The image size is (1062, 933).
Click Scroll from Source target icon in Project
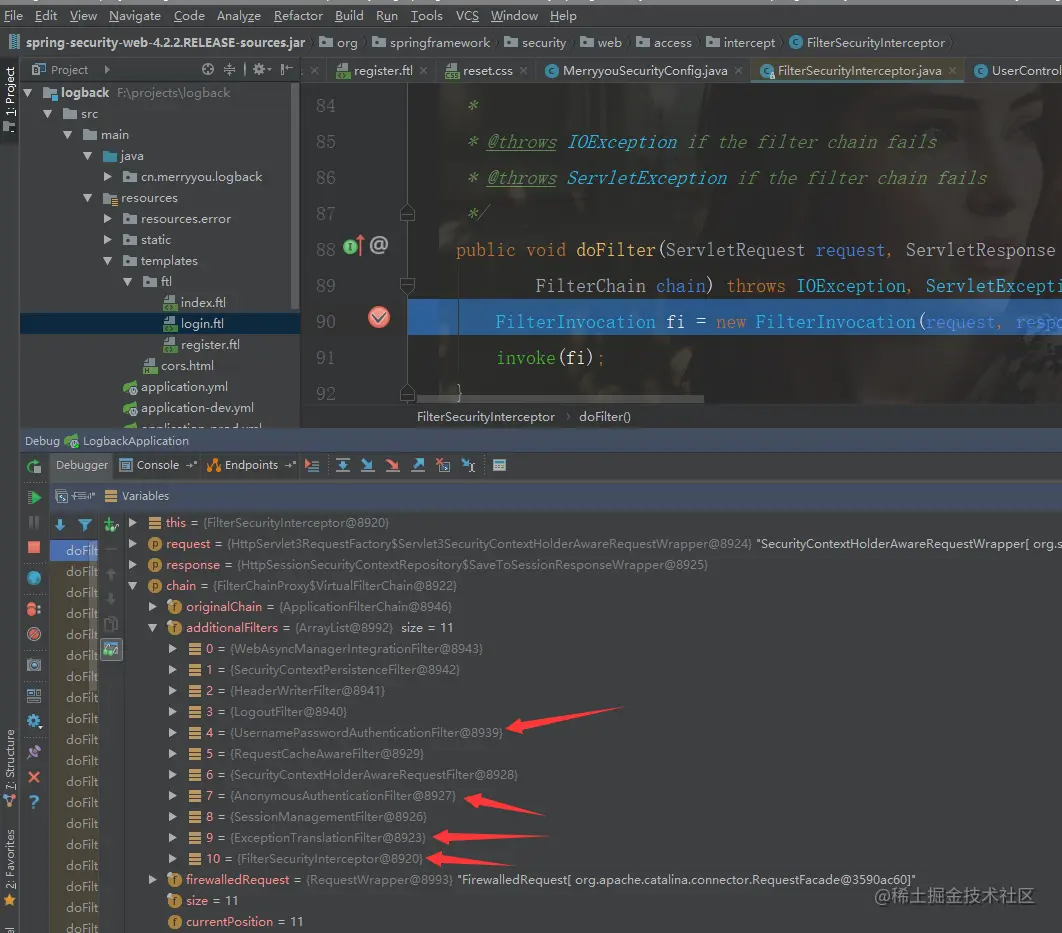[x=208, y=69]
